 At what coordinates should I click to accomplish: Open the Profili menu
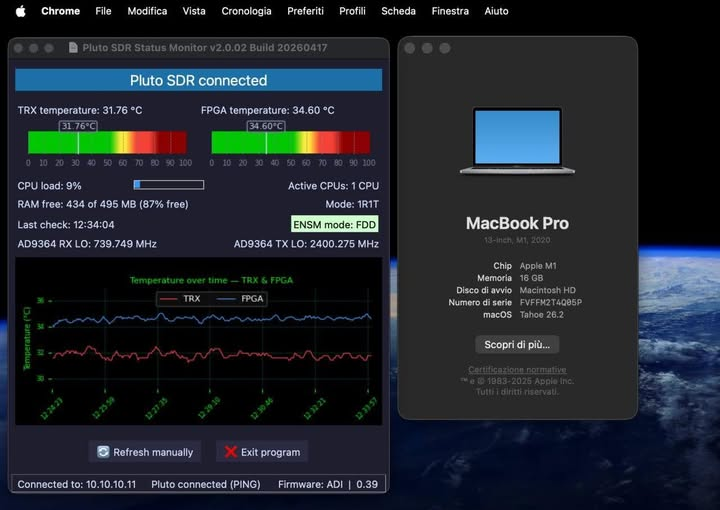pyautogui.click(x=352, y=11)
